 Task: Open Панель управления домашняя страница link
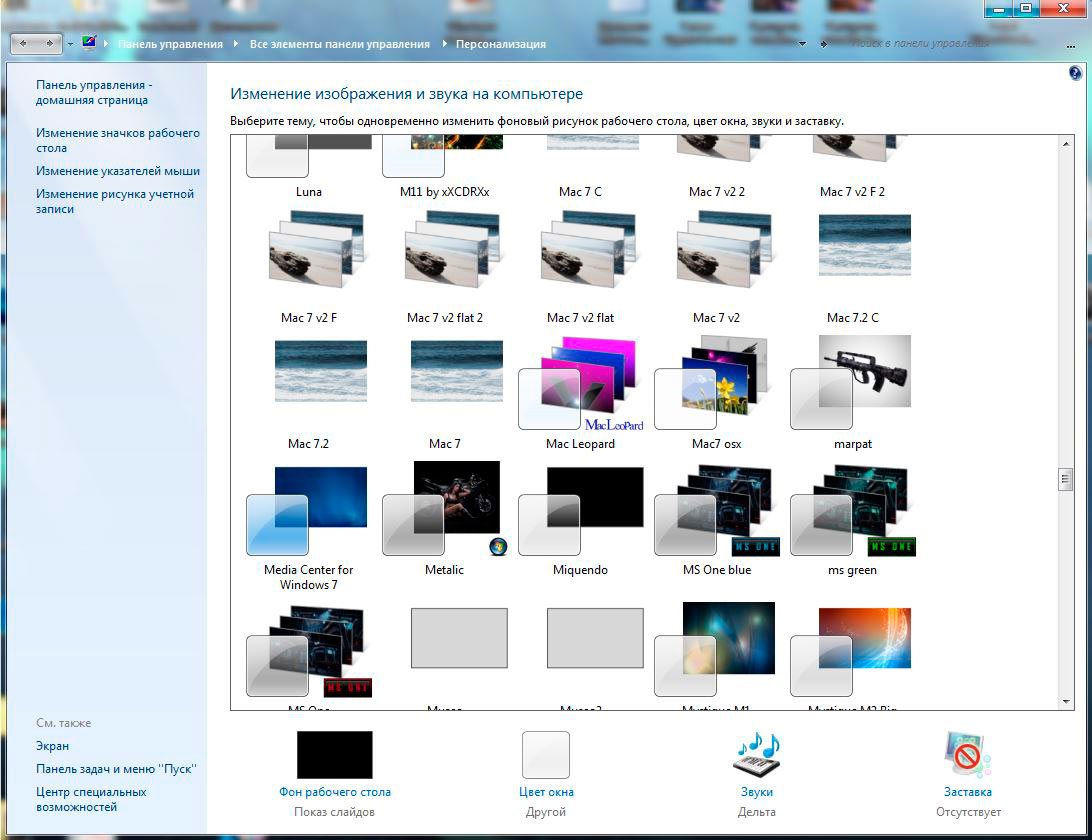click(x=94, y=93)
